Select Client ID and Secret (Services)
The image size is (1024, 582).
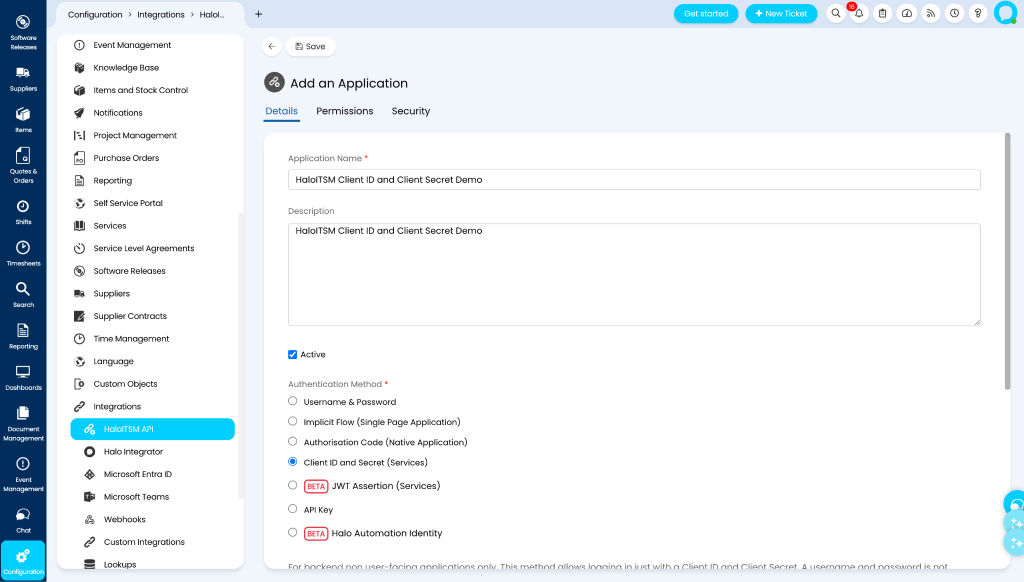[293, 462]
